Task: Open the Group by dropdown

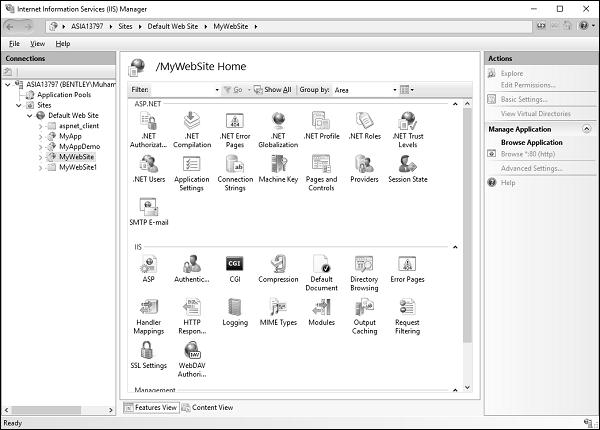Action: pyautogui.click(x=364, y=90)
